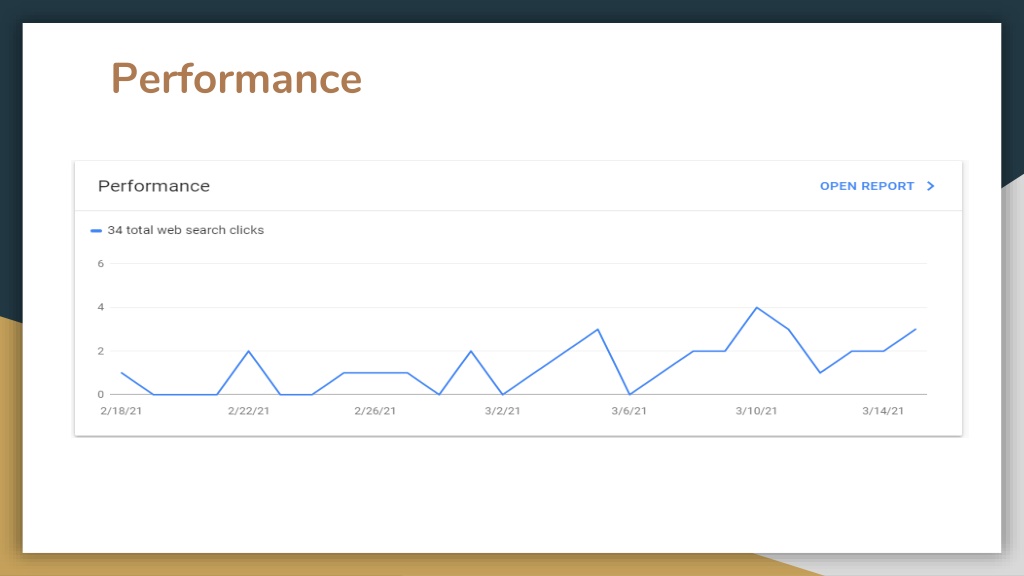Click the chart peak at 2/22/21

tap(248, 351)
